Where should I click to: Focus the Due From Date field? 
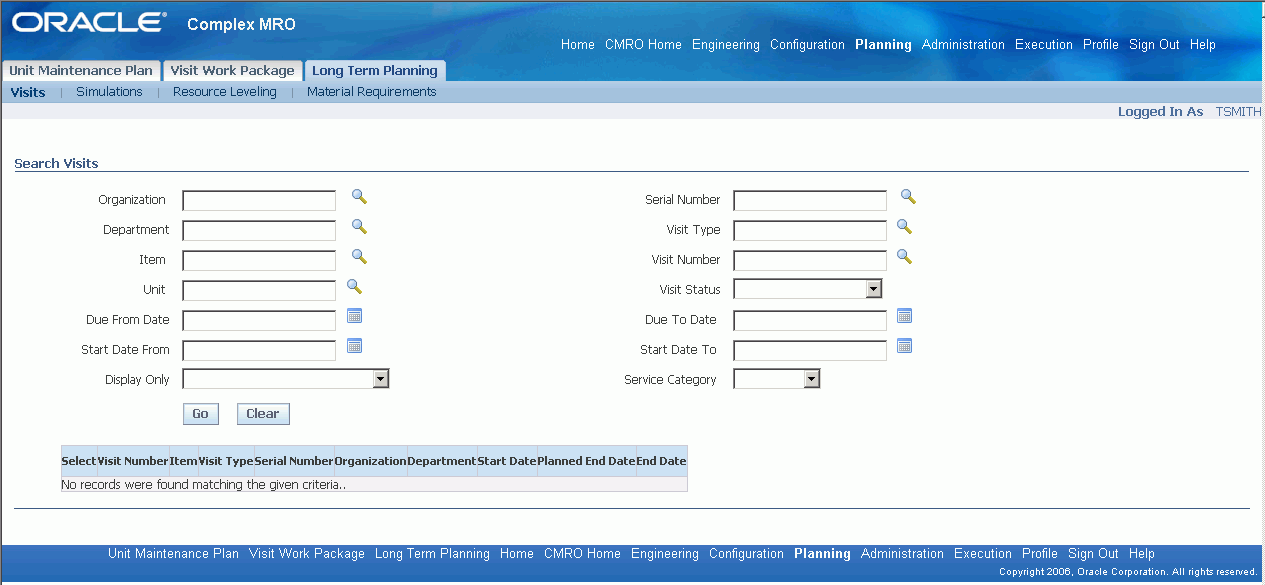pos(260,321)
